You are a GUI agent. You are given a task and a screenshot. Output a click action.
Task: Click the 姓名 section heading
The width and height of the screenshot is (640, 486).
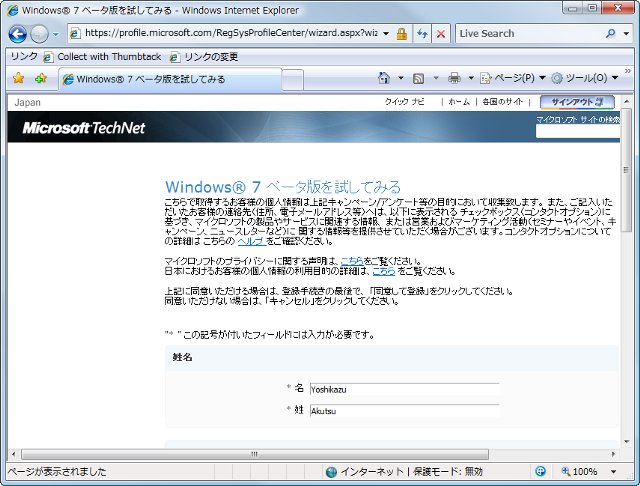(182, 357)
